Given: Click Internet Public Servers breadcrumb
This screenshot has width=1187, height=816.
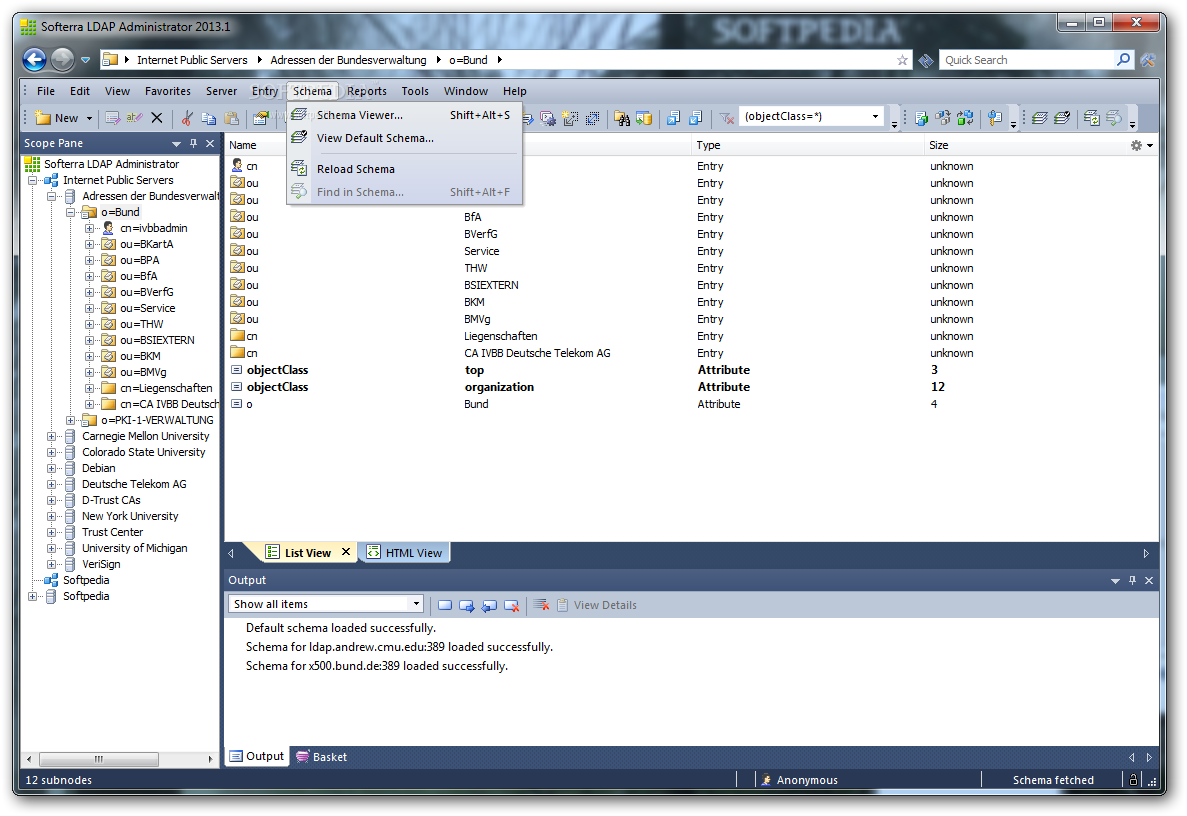Looking at the screenshot, I should (x=192, y=60).
